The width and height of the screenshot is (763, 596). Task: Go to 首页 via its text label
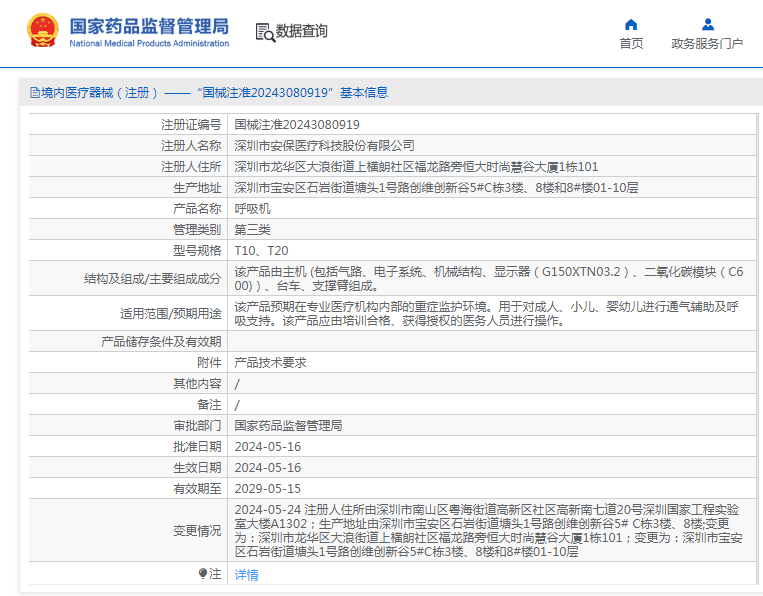631,44
